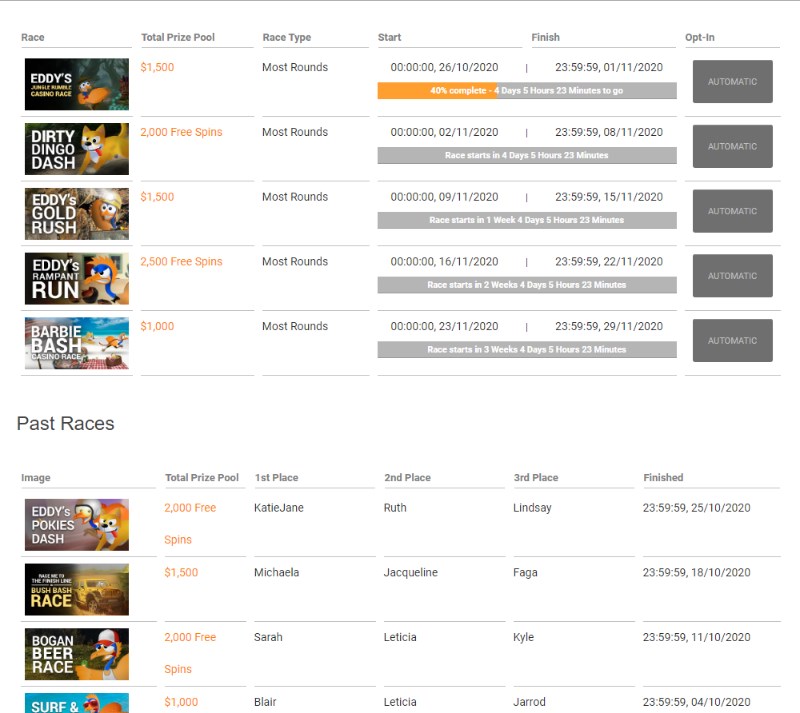
Task: Click Automatic button for Eddy's Gold Rush
Action: click(732, 211)
